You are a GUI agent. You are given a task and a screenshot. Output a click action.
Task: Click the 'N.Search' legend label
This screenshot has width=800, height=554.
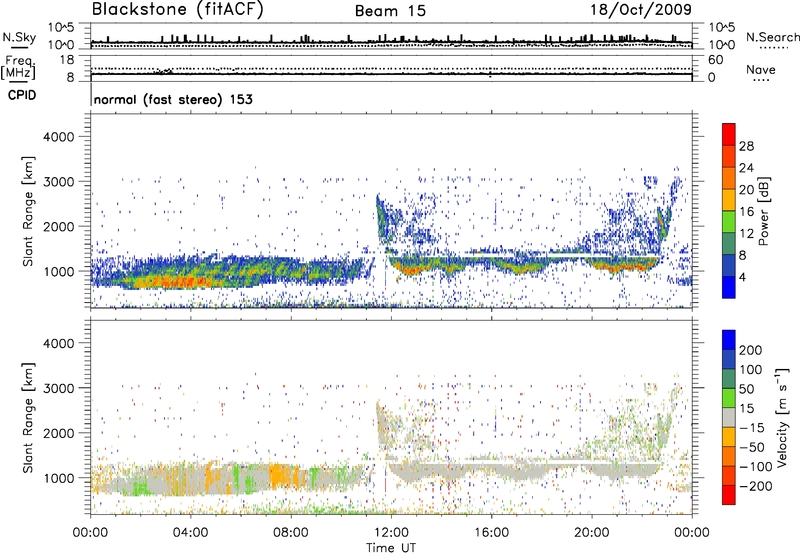pyautogui.click(x=772, y=37)
